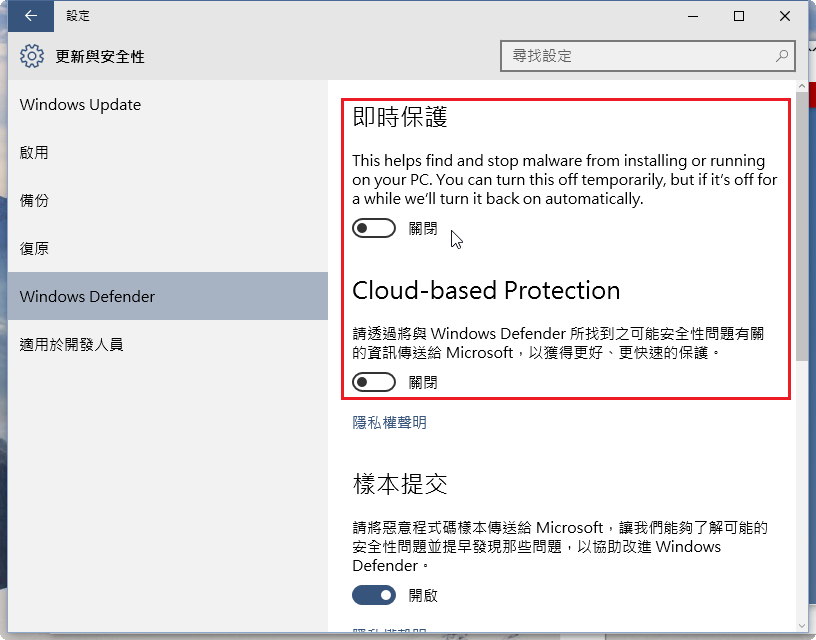
Task: Click the search magnifier icon
Action: pyautogui.click(x=782, y=56)
